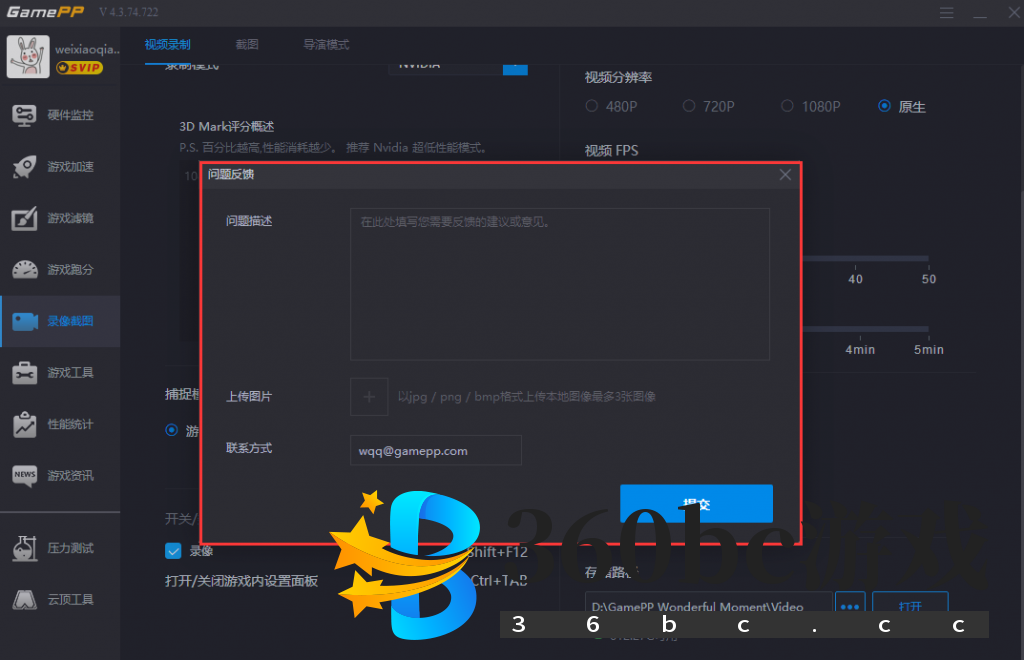Switch to the 导演模式 director mode tab
Screen dimensions: 1024x660
tap(326, 44)
